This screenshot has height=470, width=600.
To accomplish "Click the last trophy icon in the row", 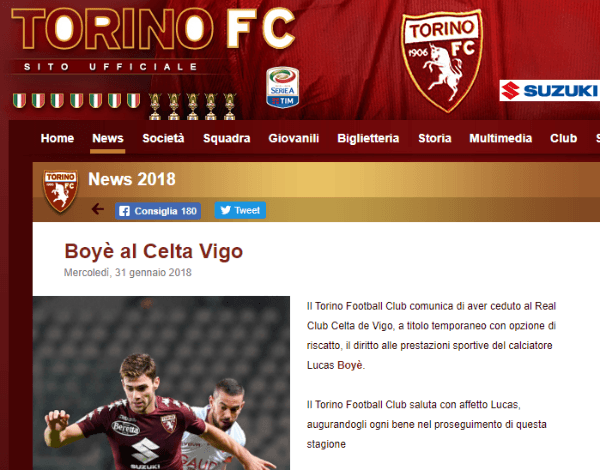I will (230, 106).
